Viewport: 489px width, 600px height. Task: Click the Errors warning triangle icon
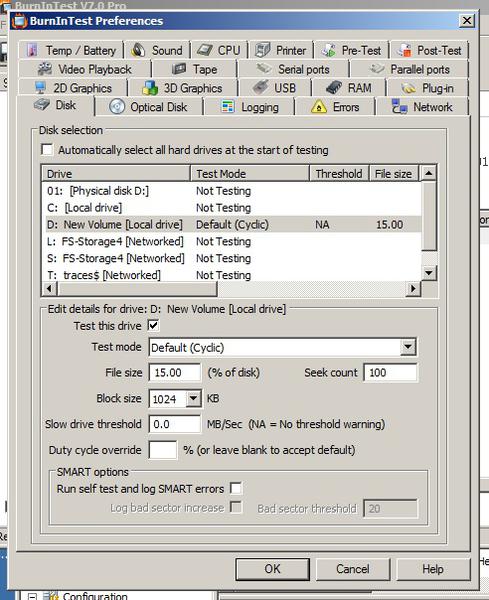click(x=319, y=107)
